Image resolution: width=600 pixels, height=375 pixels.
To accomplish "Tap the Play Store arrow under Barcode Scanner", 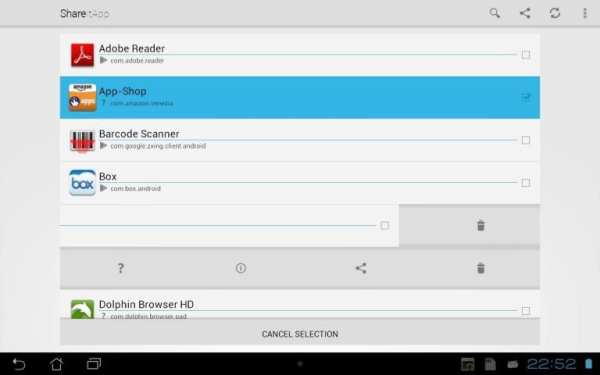I will [x=103, y=146].
